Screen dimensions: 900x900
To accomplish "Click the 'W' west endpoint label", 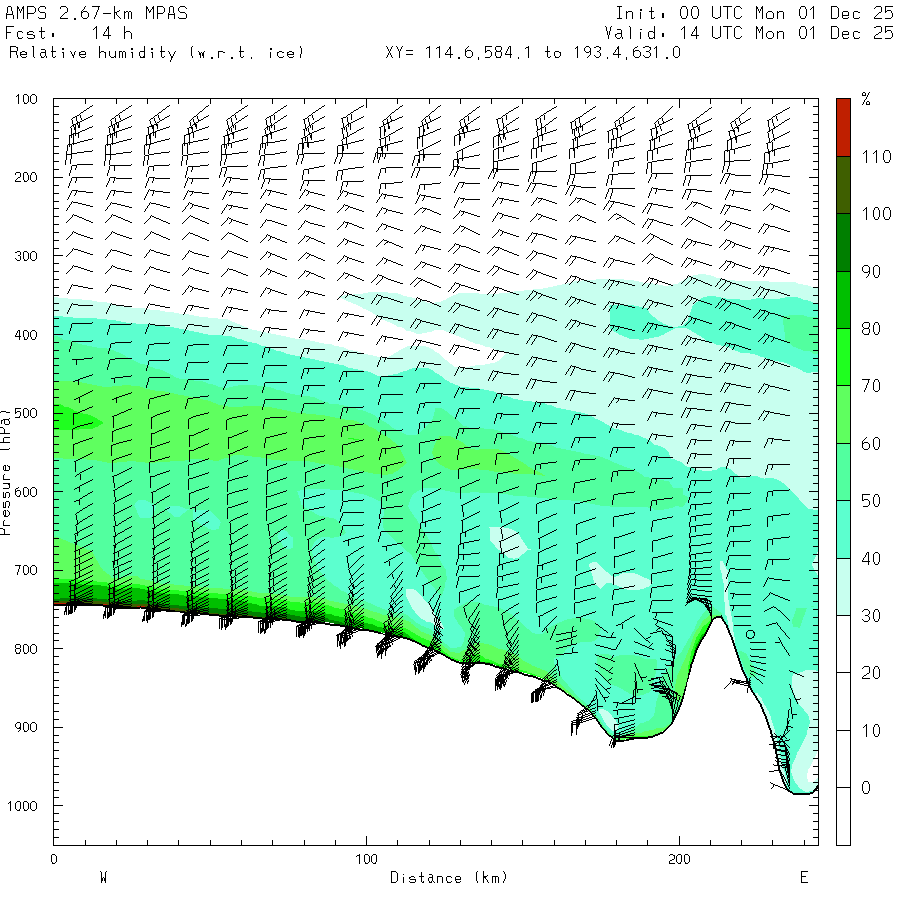I will [x=103, y=877].
